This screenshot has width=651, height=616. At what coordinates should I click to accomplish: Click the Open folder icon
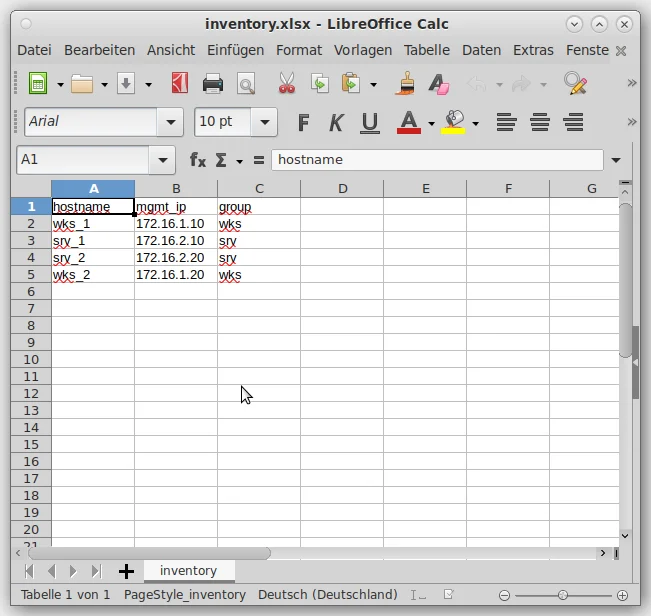point(82,84)
